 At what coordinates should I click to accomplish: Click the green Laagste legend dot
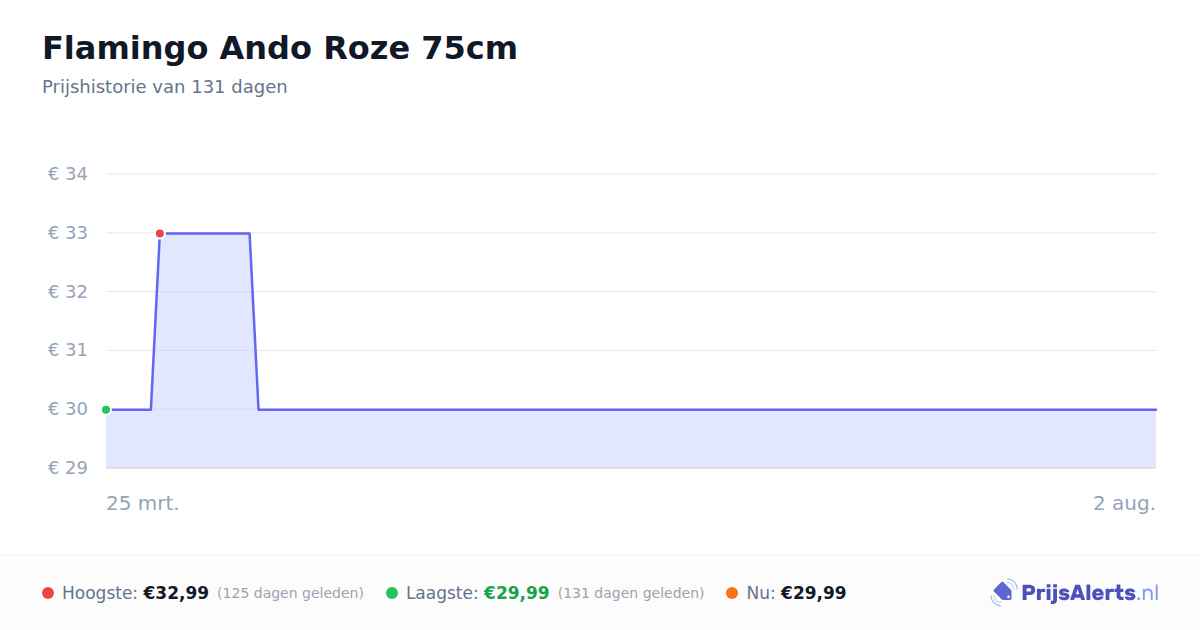coord(392,593)
